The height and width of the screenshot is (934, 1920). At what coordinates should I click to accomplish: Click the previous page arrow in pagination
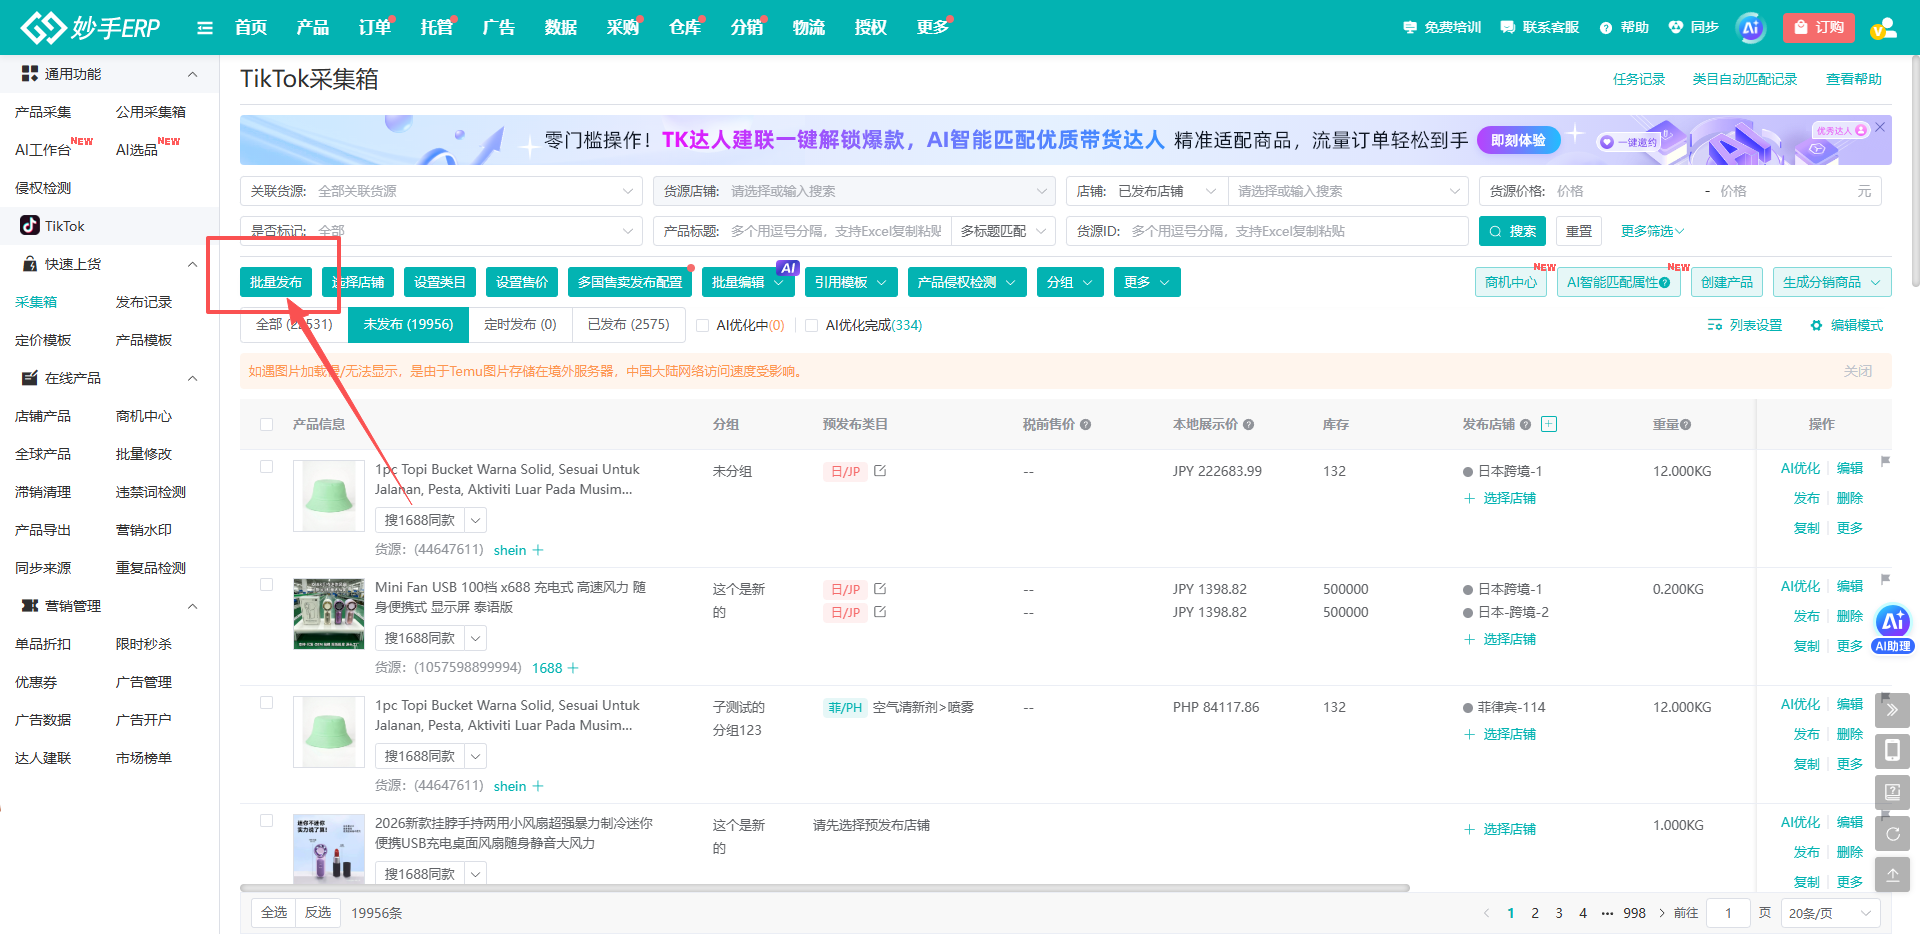coord(1486,913)
